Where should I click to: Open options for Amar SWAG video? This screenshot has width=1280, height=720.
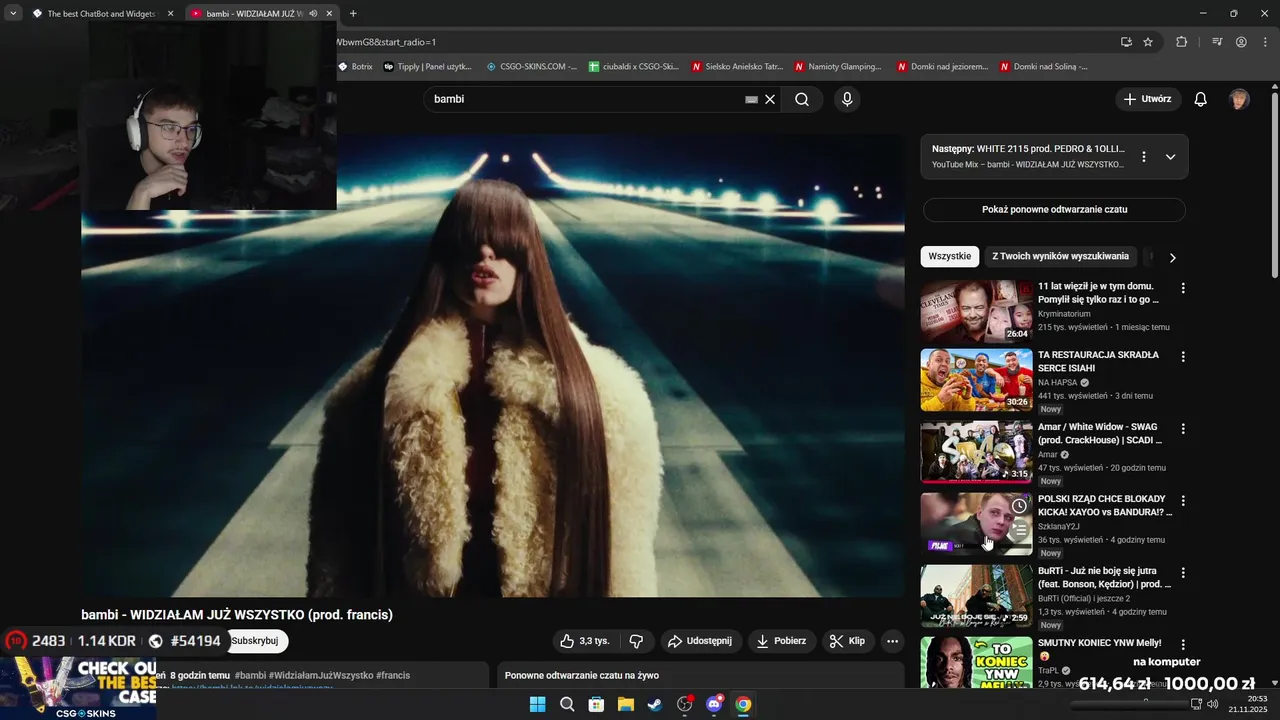click(x=1183, y=428)
